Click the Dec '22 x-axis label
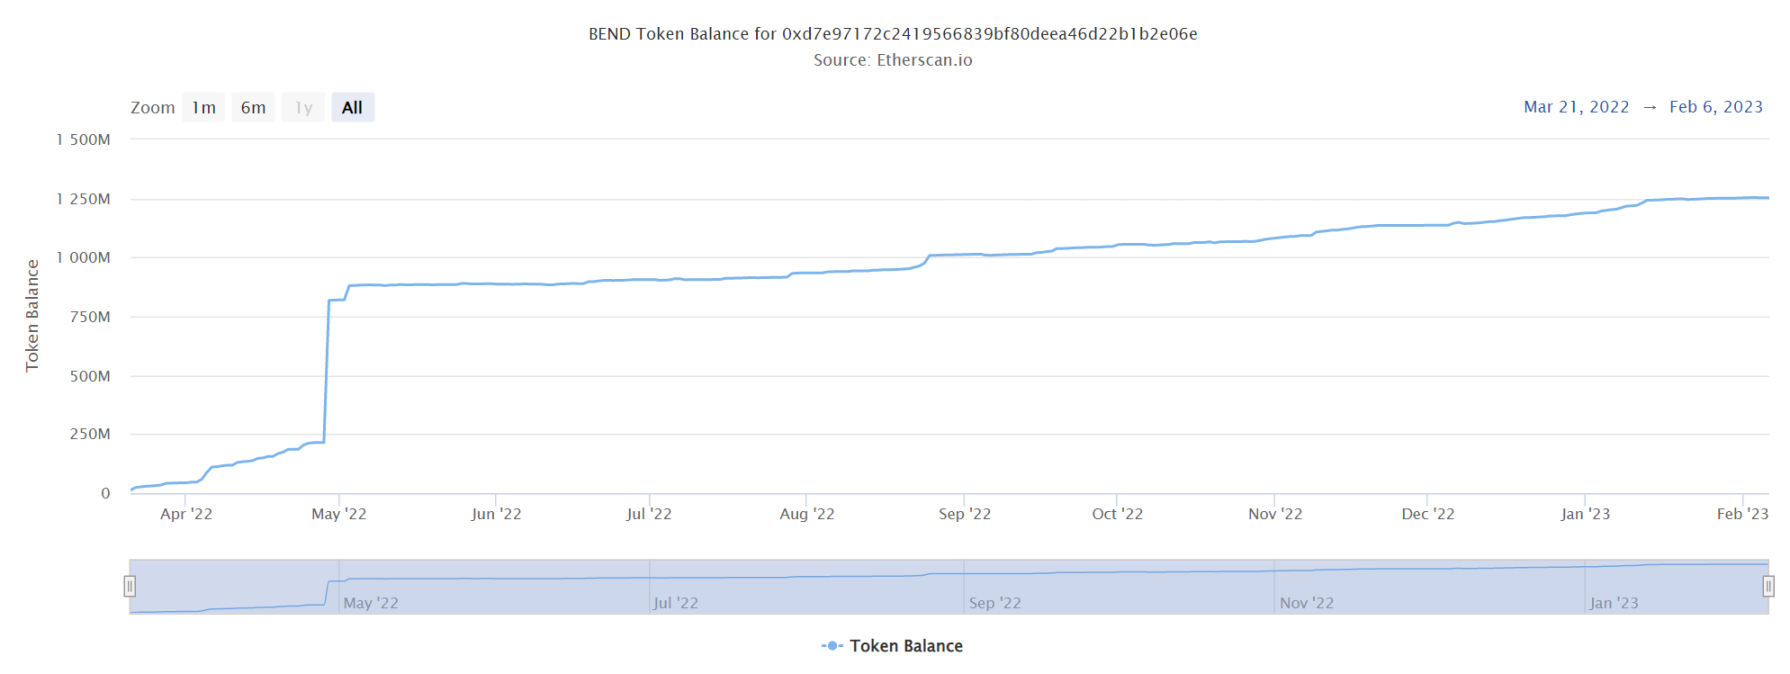 pyautogui.click(x=1428, y=514)
